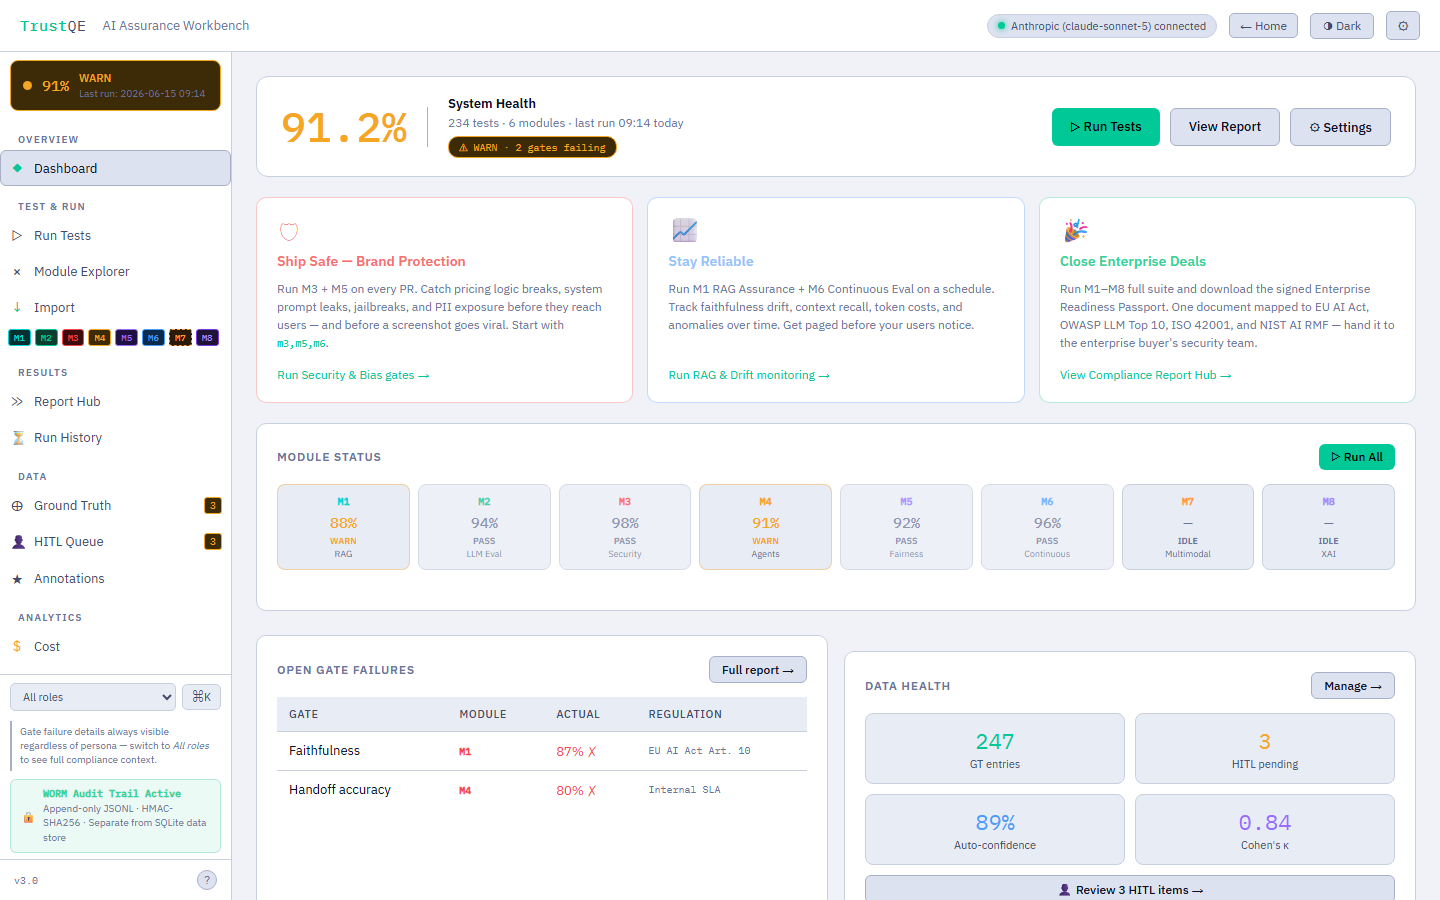This screenshot has height=900, width=1440.
Task: Open Run Tests in sidebar
Action: click(x=116, y=235)
